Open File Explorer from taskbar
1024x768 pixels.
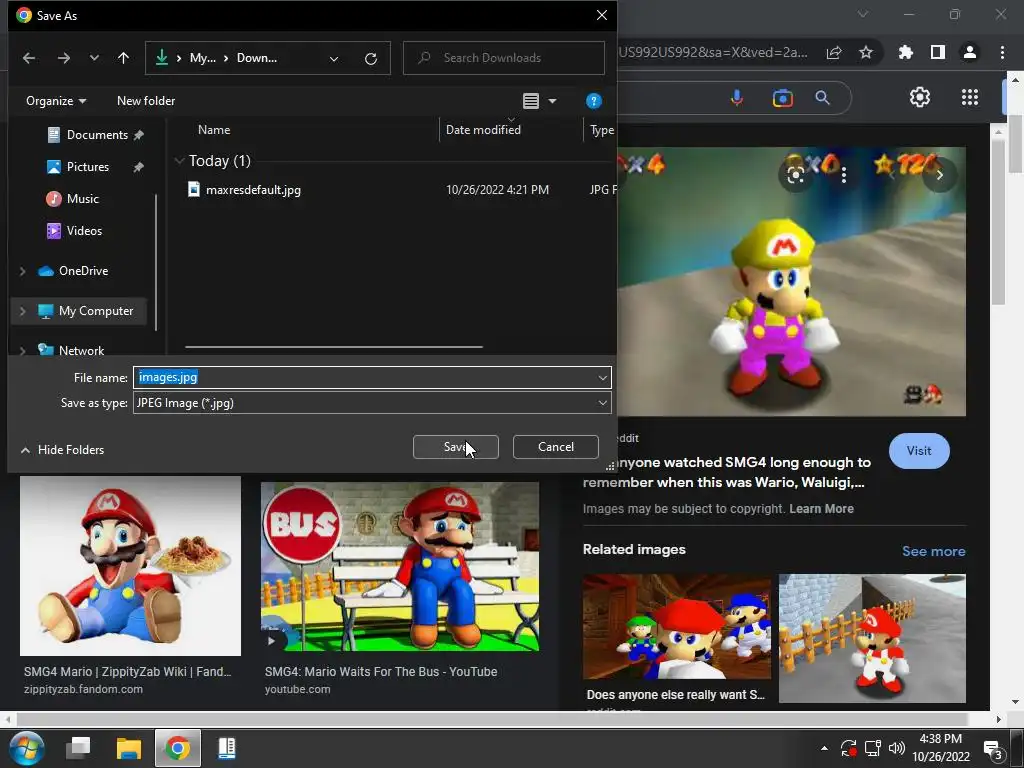click(129, 748)
